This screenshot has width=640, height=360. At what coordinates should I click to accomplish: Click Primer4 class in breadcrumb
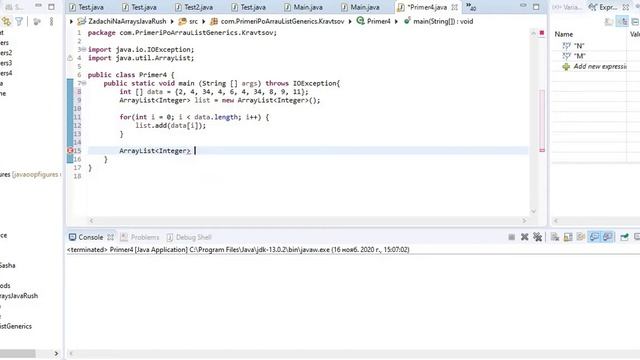pos(373,21)
